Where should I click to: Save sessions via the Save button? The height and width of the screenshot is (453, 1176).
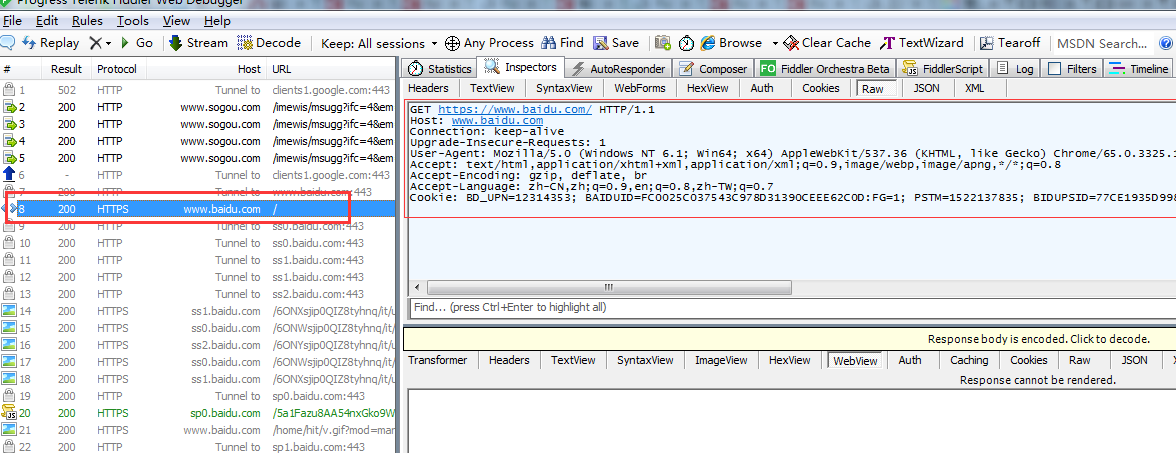tap(616, 43)
